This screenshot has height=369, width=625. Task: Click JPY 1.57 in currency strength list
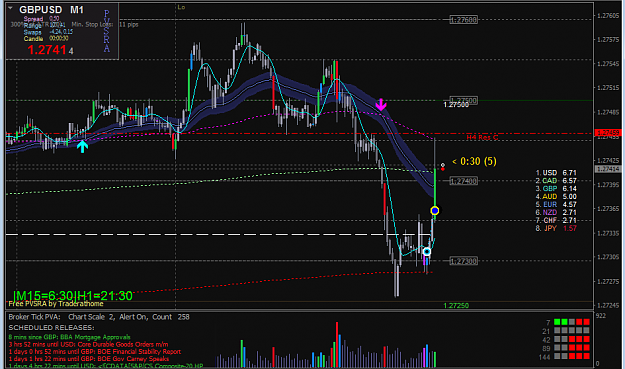(556, 228)
